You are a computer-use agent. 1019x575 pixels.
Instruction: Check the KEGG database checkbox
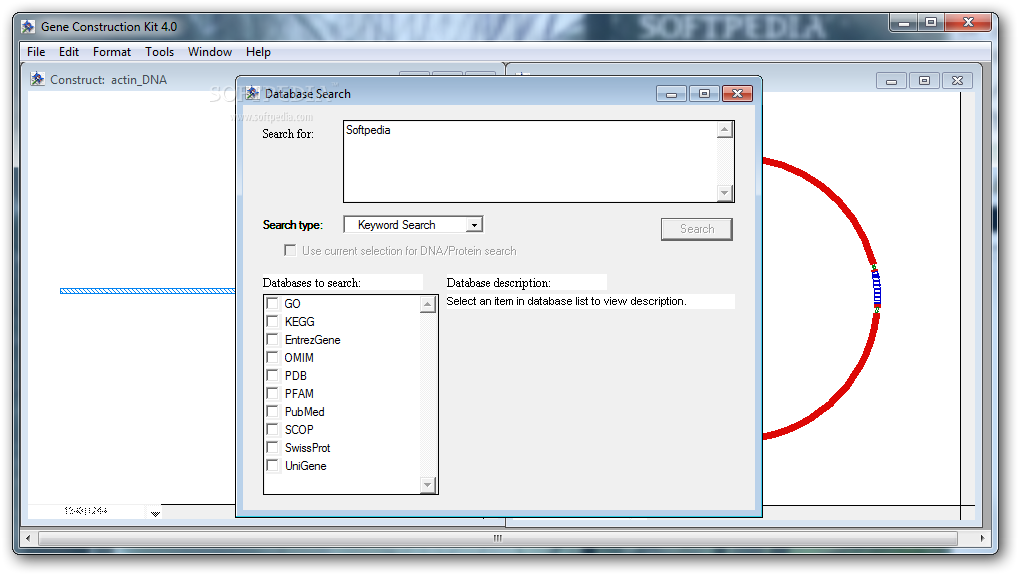point(272,322)
